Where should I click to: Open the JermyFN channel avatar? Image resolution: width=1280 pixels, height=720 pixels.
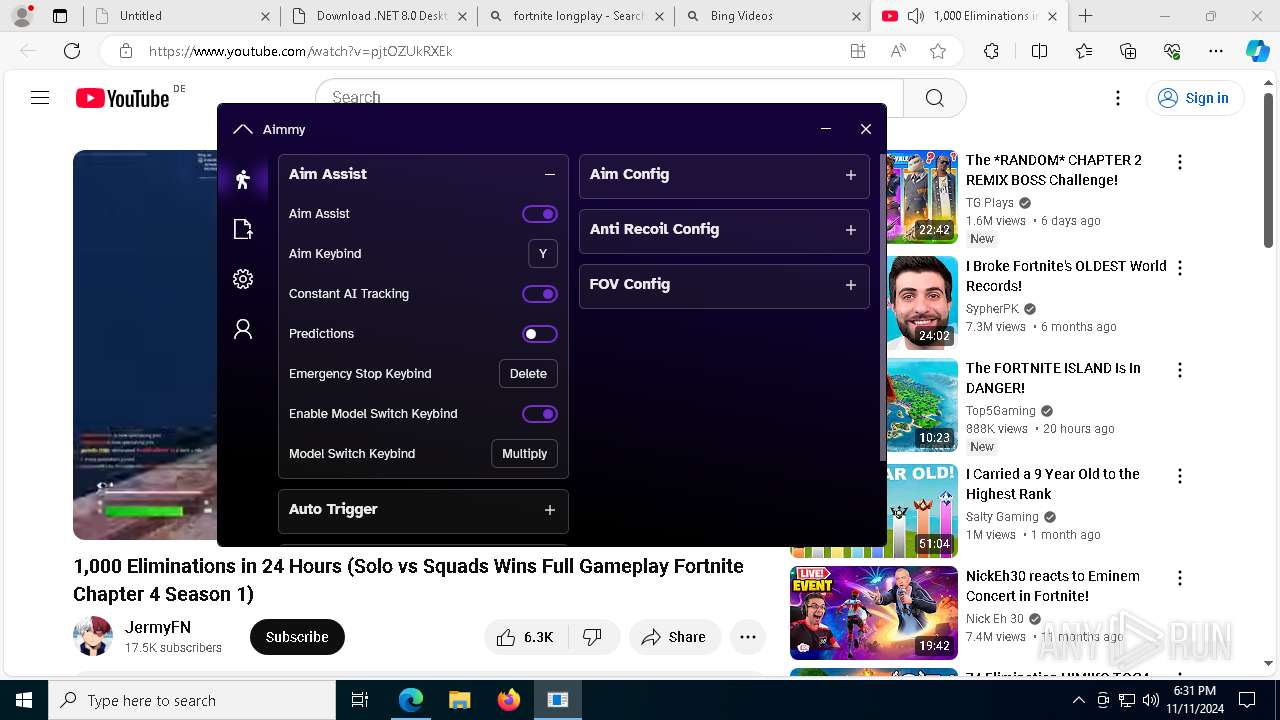pos(93,637)
